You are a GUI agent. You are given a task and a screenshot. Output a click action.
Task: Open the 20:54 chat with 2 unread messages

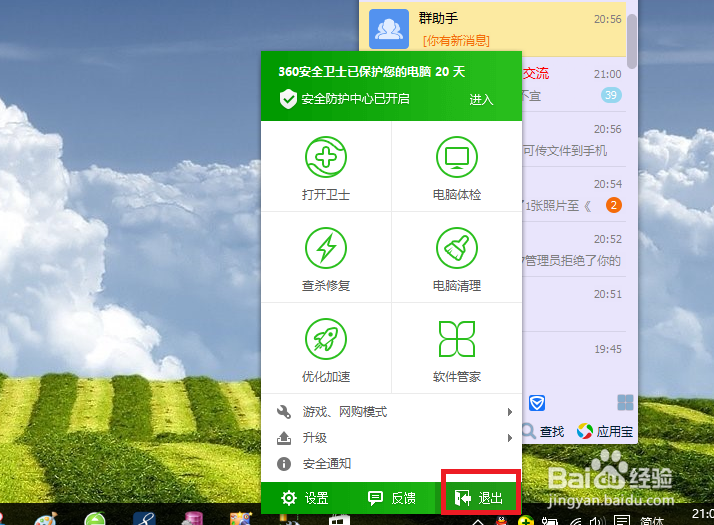click(x=574, y=194)
